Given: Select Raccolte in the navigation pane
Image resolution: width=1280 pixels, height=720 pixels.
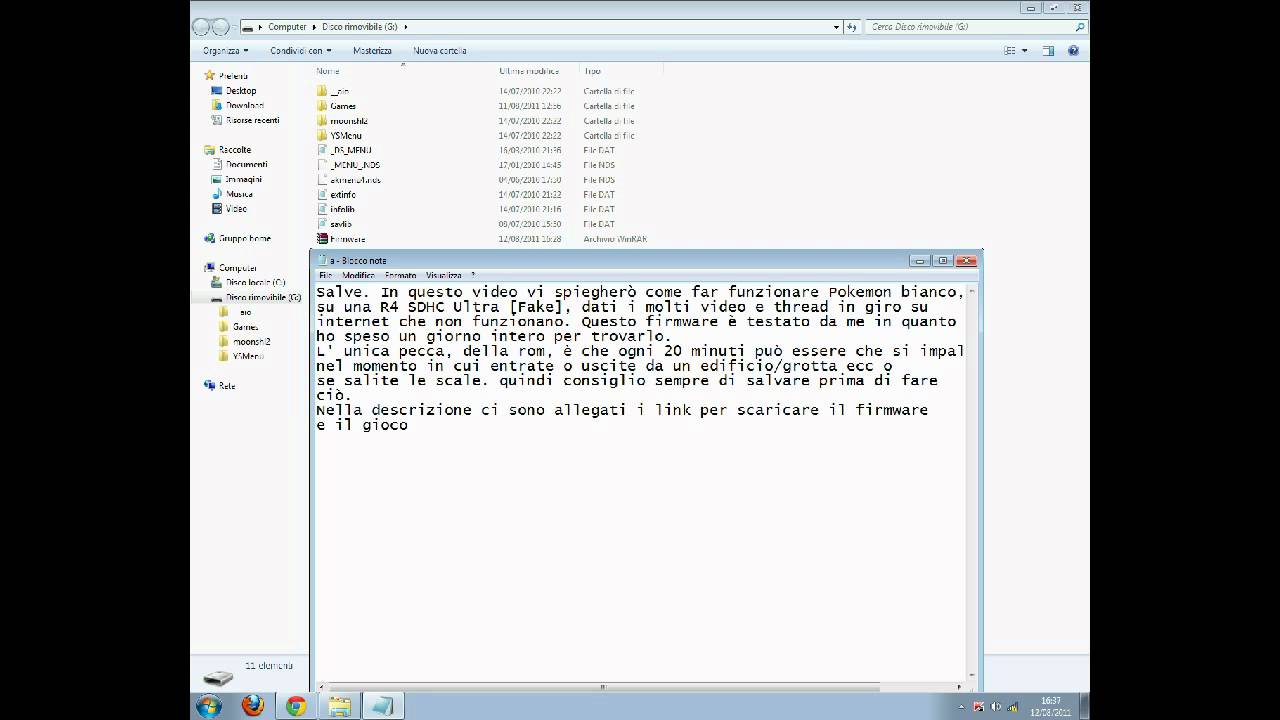Looking at the screenshot, I should (x=235, y=150).
